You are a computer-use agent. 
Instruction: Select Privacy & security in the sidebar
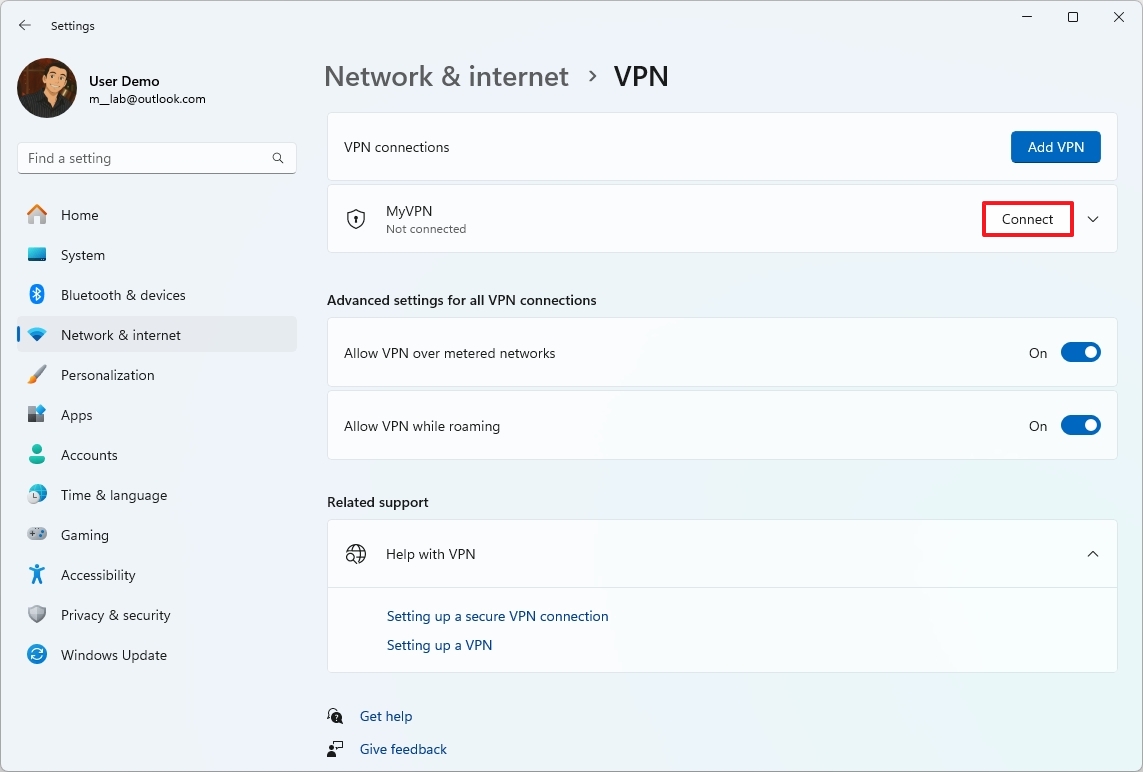point(116,614)
